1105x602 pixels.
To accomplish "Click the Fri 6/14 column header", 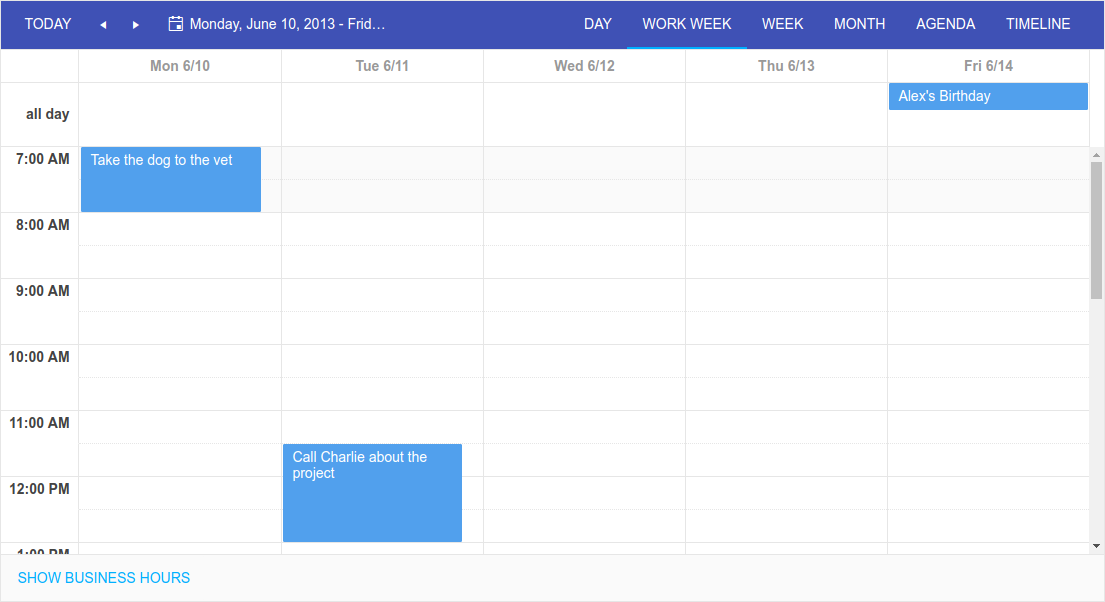I will coord(988,66).
